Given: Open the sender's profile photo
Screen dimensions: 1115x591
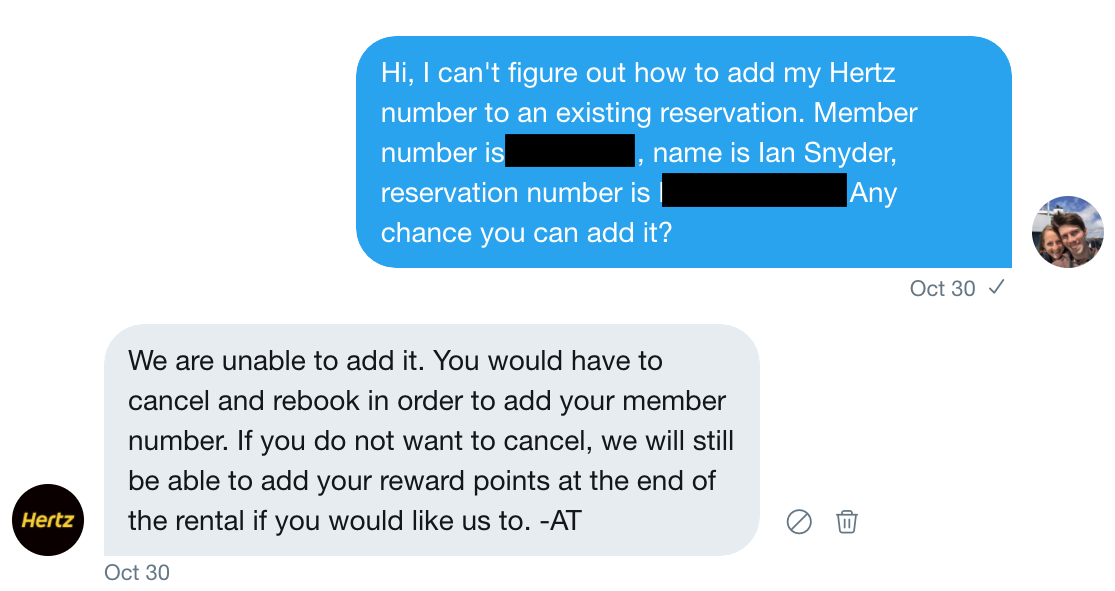Looking at the screenshot, I should point(1067,232).
